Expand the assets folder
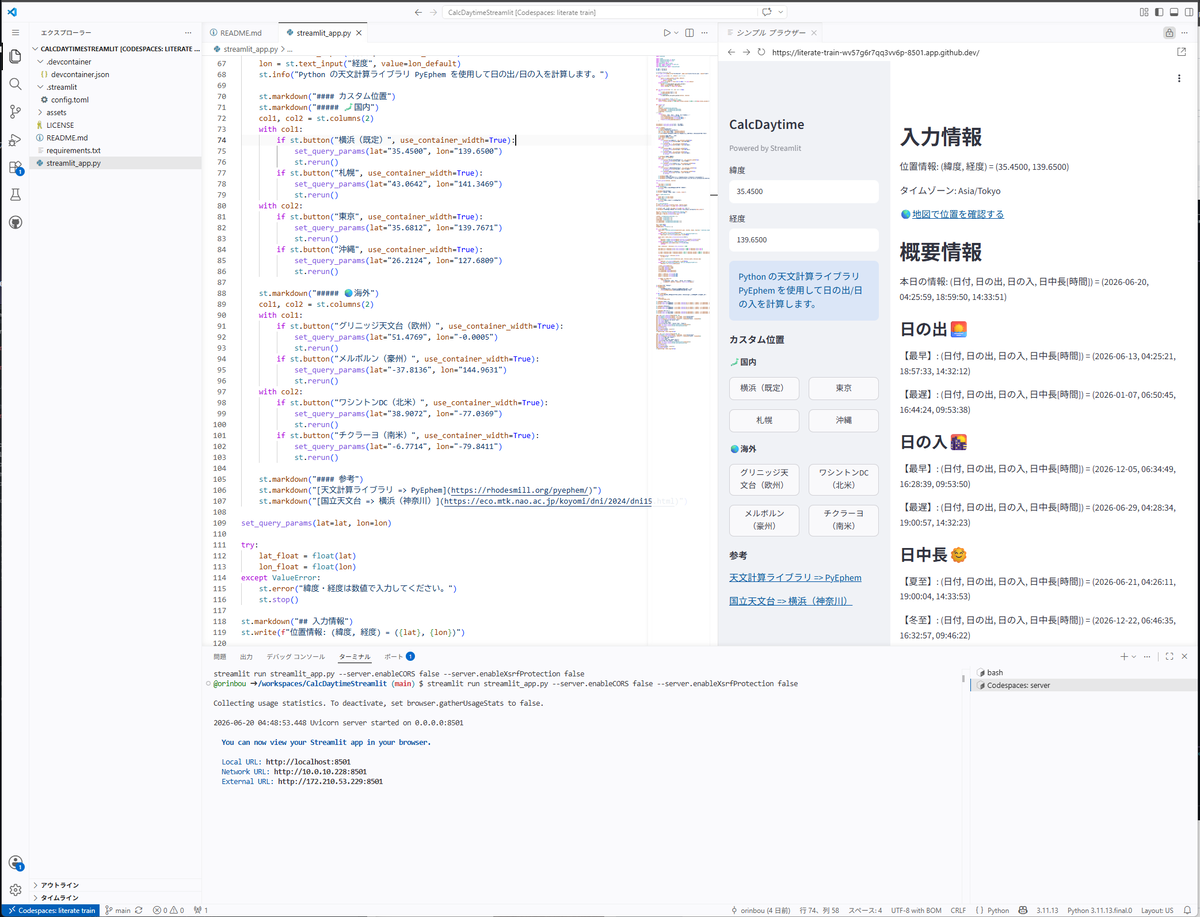1200x917 pixels. (x=114, y=112)
